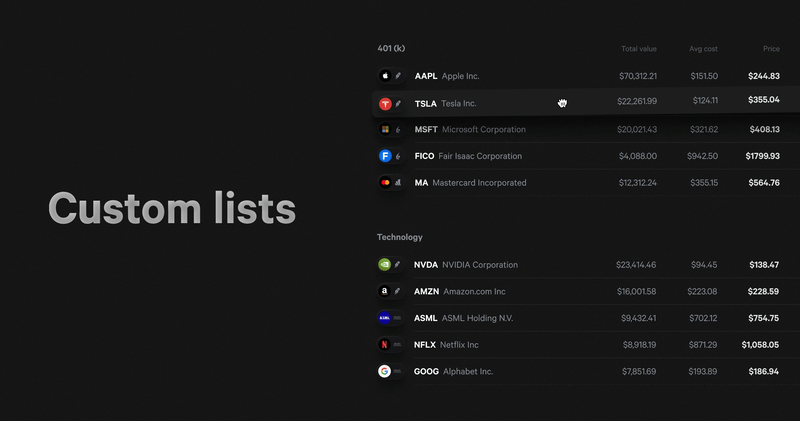Image resolution: width=800 pixels, height=421 pixels.
Task: Sort by the Total value column header
Action: [638, 49]
